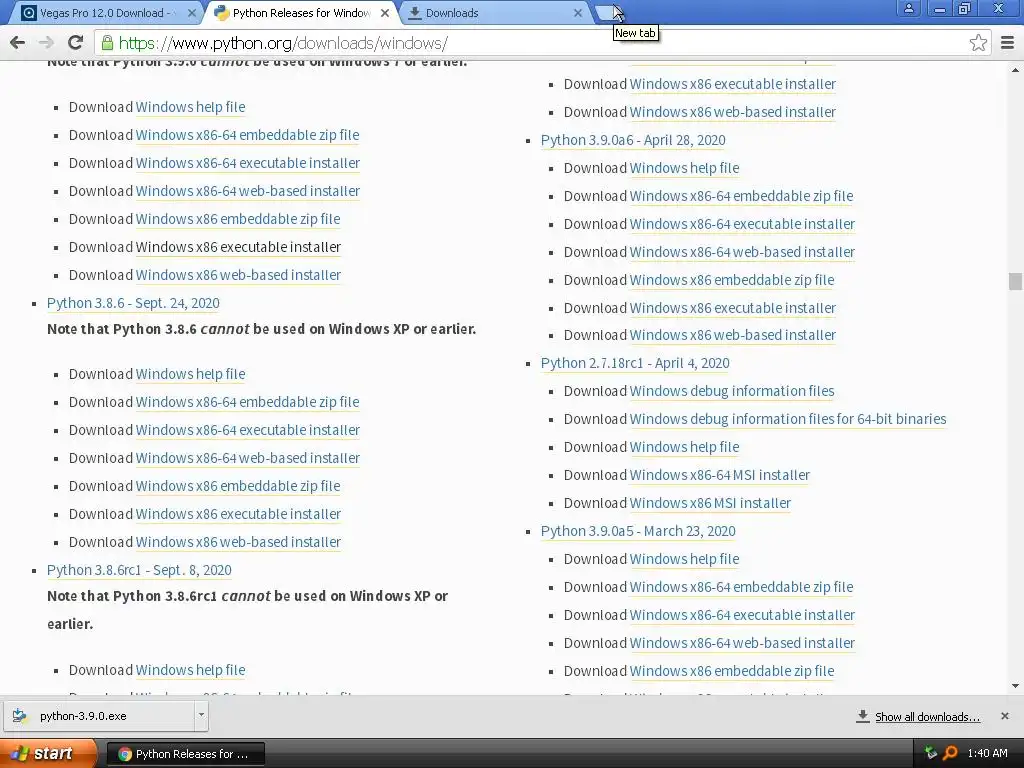The width and height of the screenshot is (1024, 768).
Task: Open Python 3.9.0a5 - March 23, 2020 link
Action: coord(638,532)
